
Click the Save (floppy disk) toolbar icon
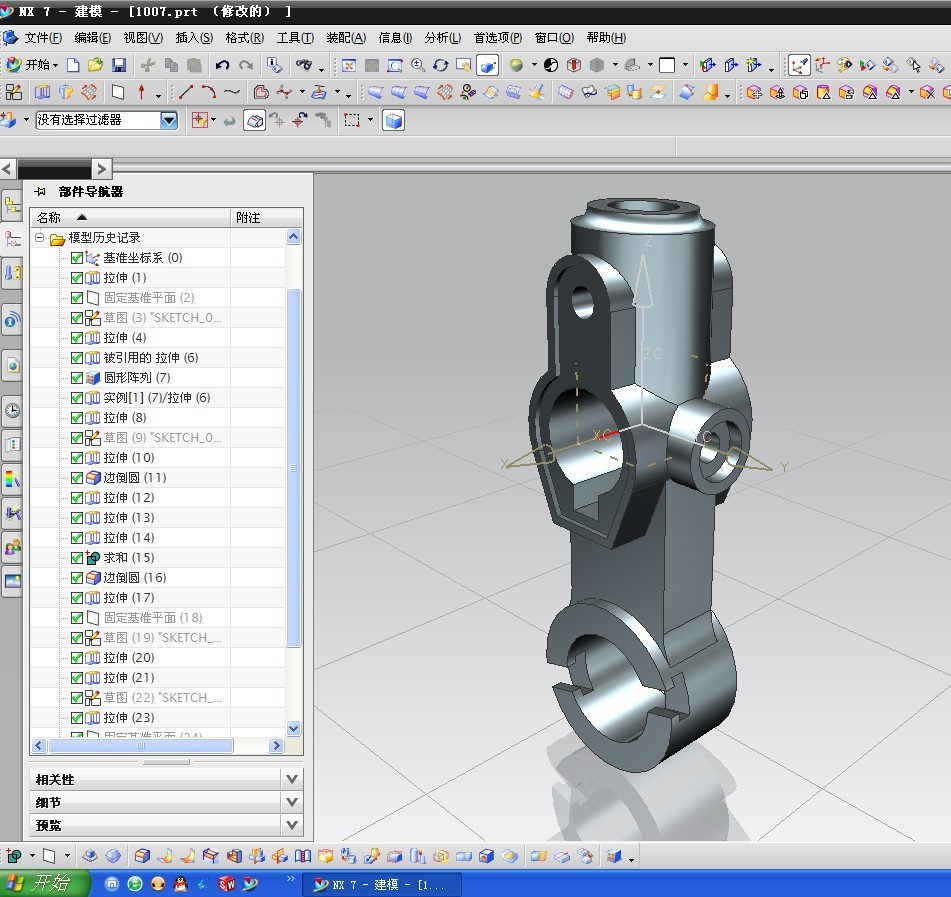click(119, 65)
